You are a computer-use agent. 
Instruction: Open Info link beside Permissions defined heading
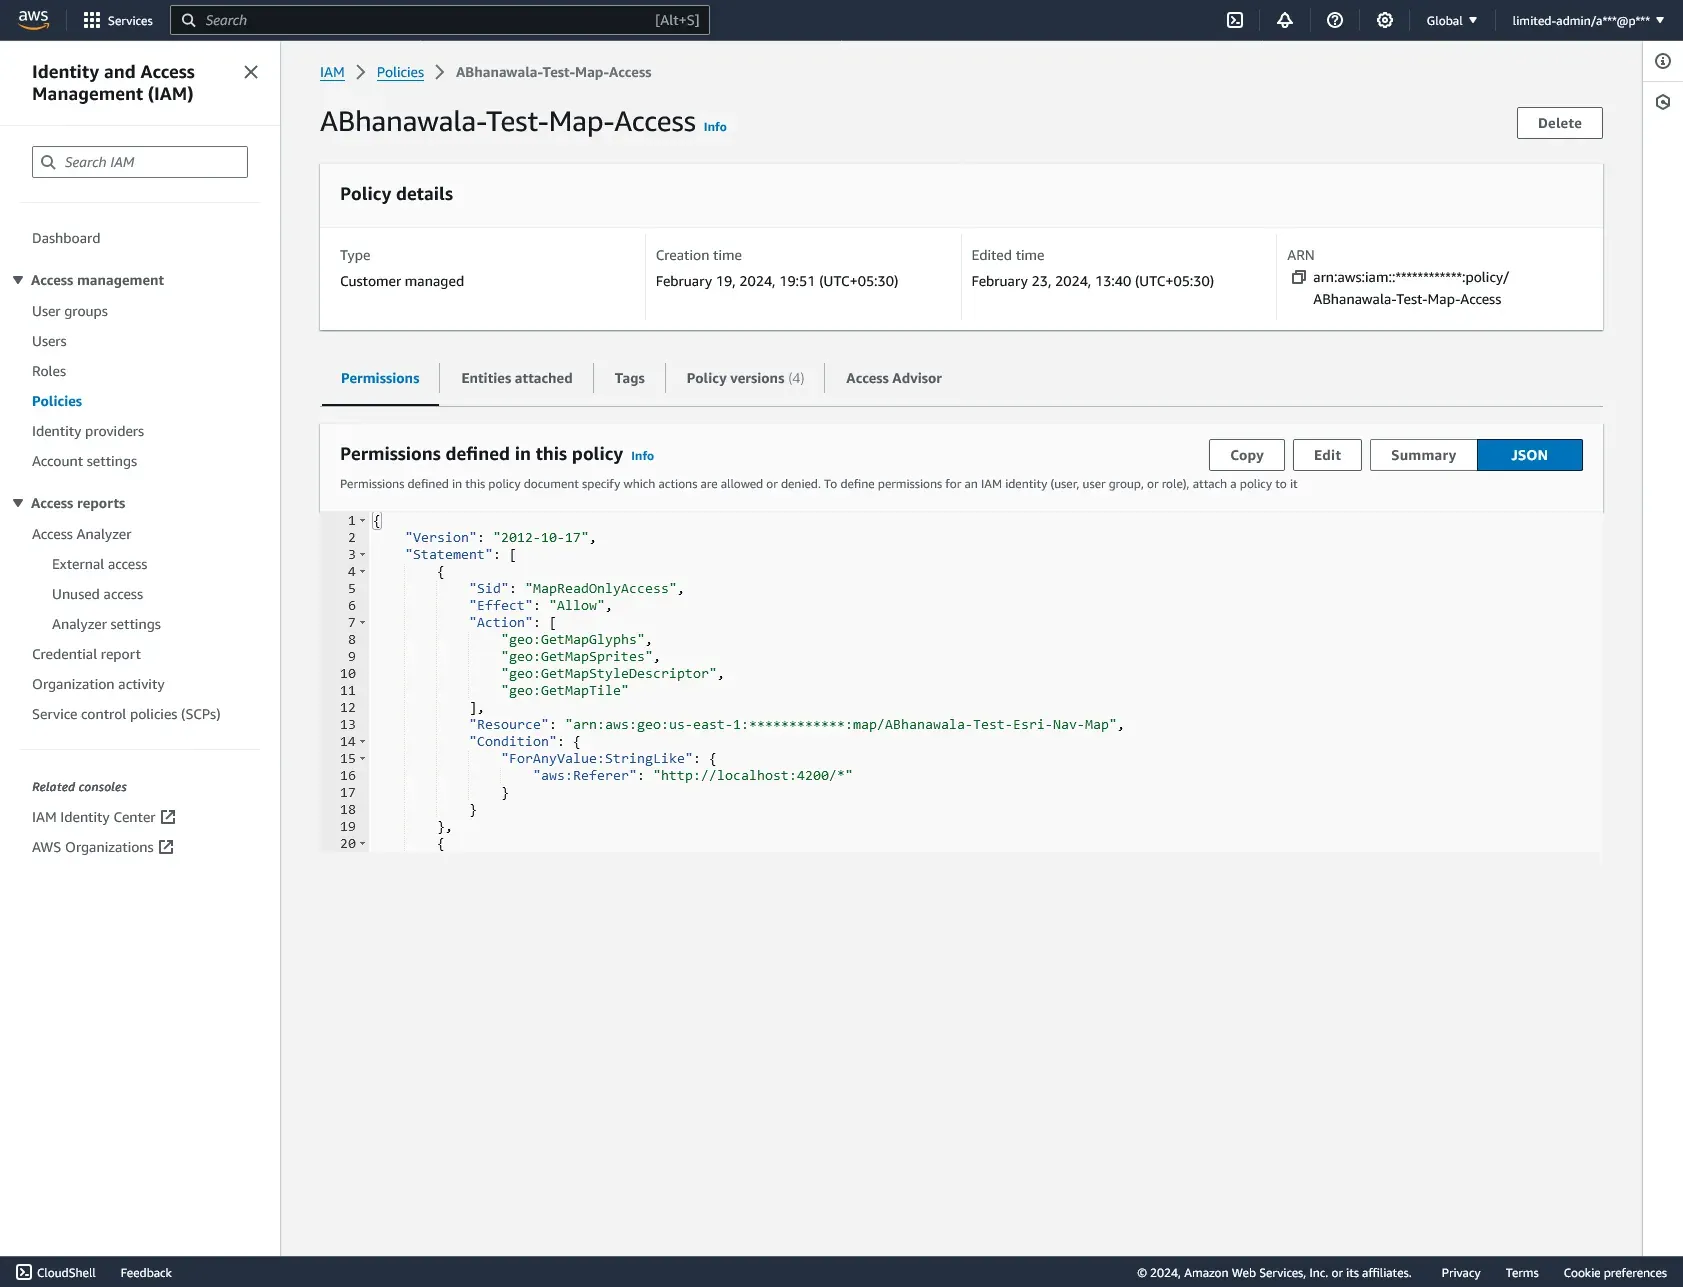pos(642,456)
